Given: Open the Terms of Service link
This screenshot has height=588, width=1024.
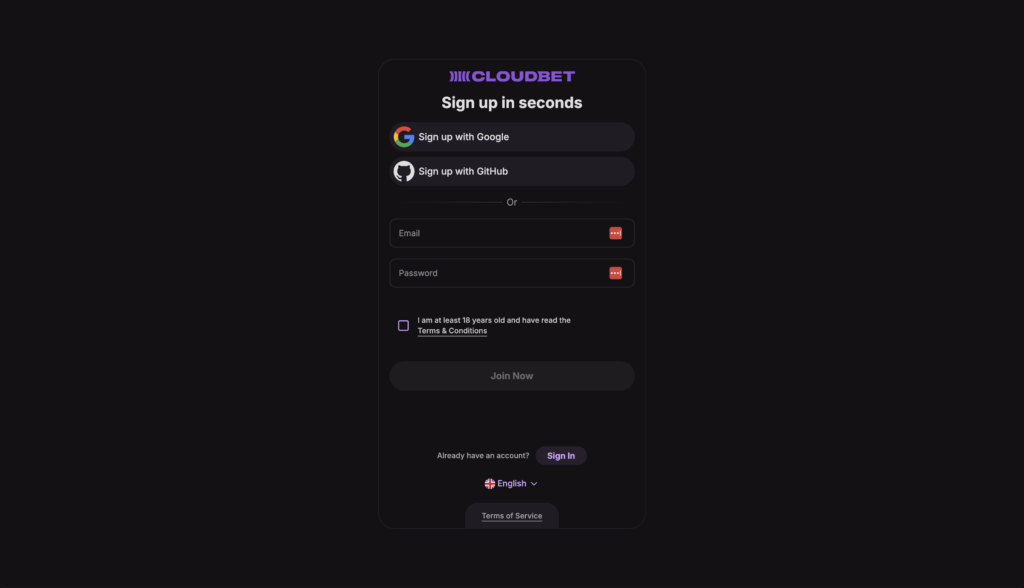Looking at the screenshot, I should coord(512,515).
